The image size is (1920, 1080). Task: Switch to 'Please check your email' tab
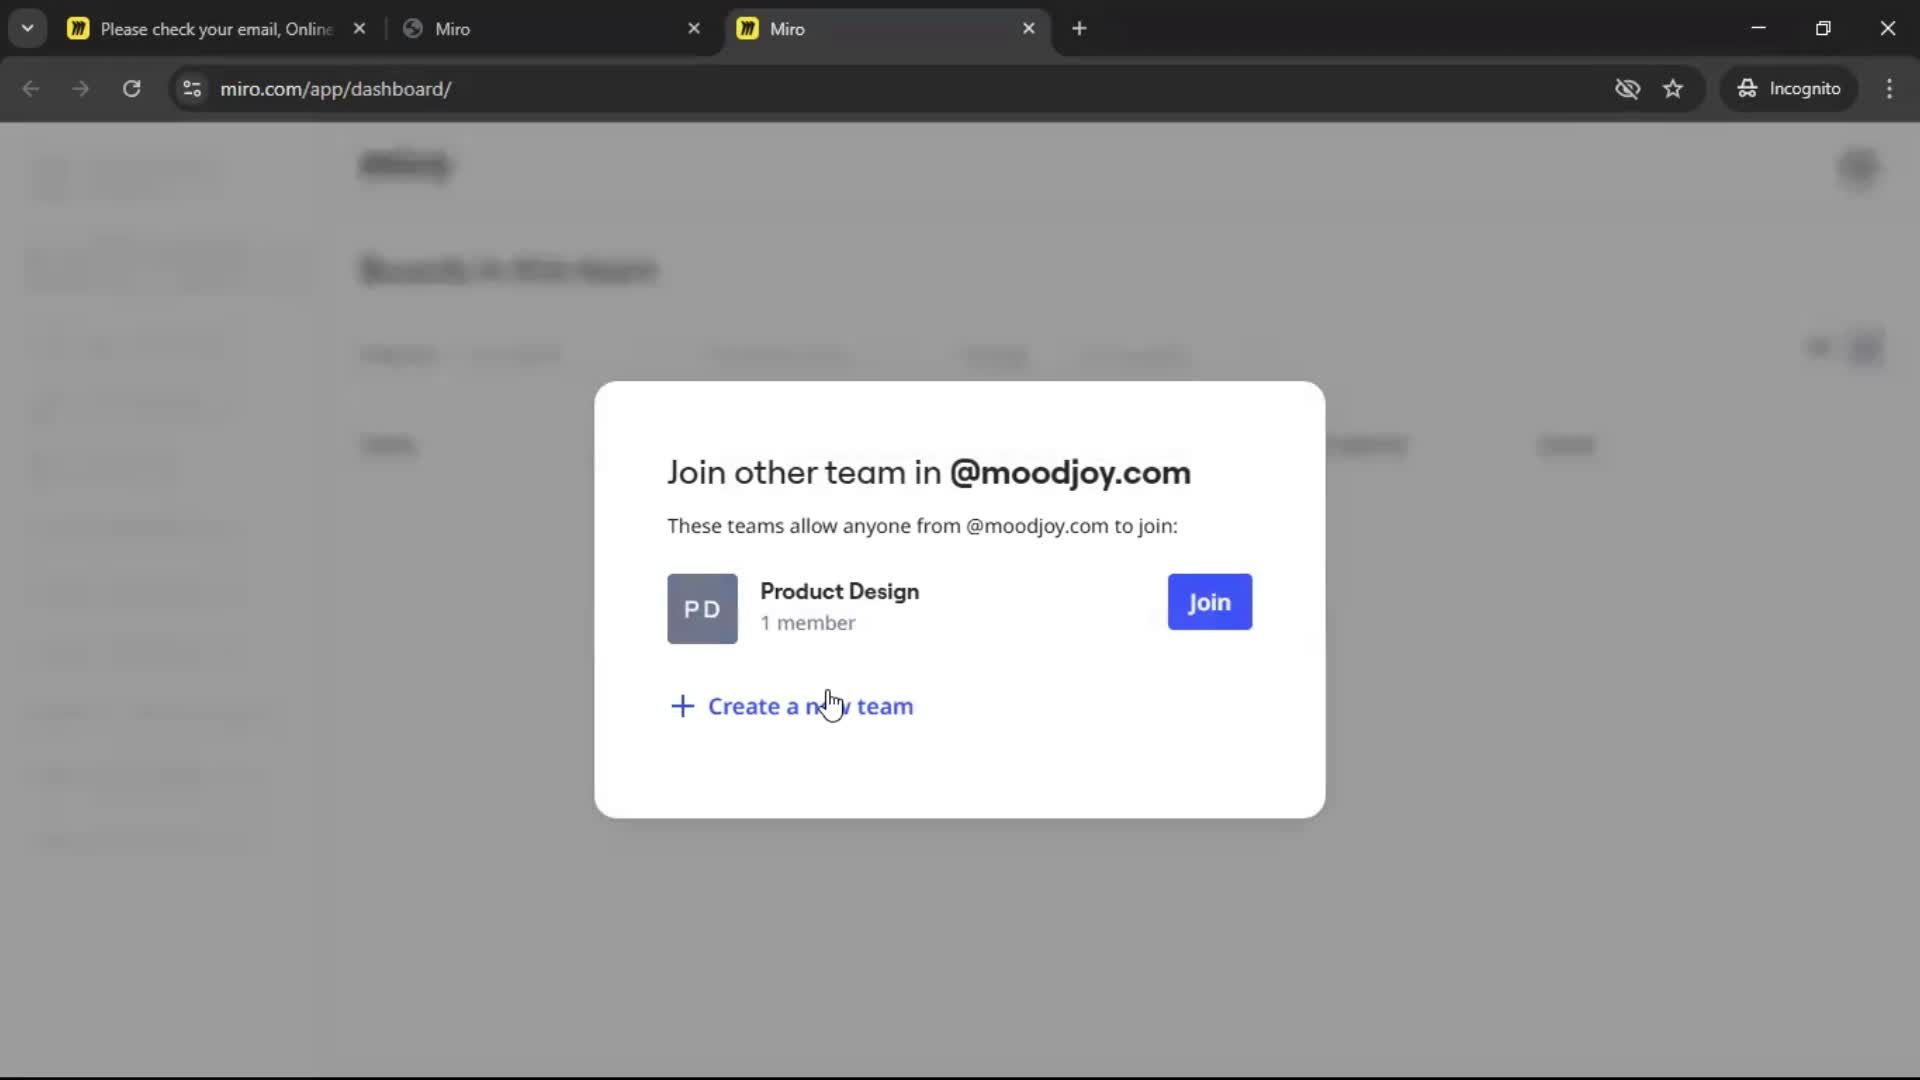click(x=216, y=29)
